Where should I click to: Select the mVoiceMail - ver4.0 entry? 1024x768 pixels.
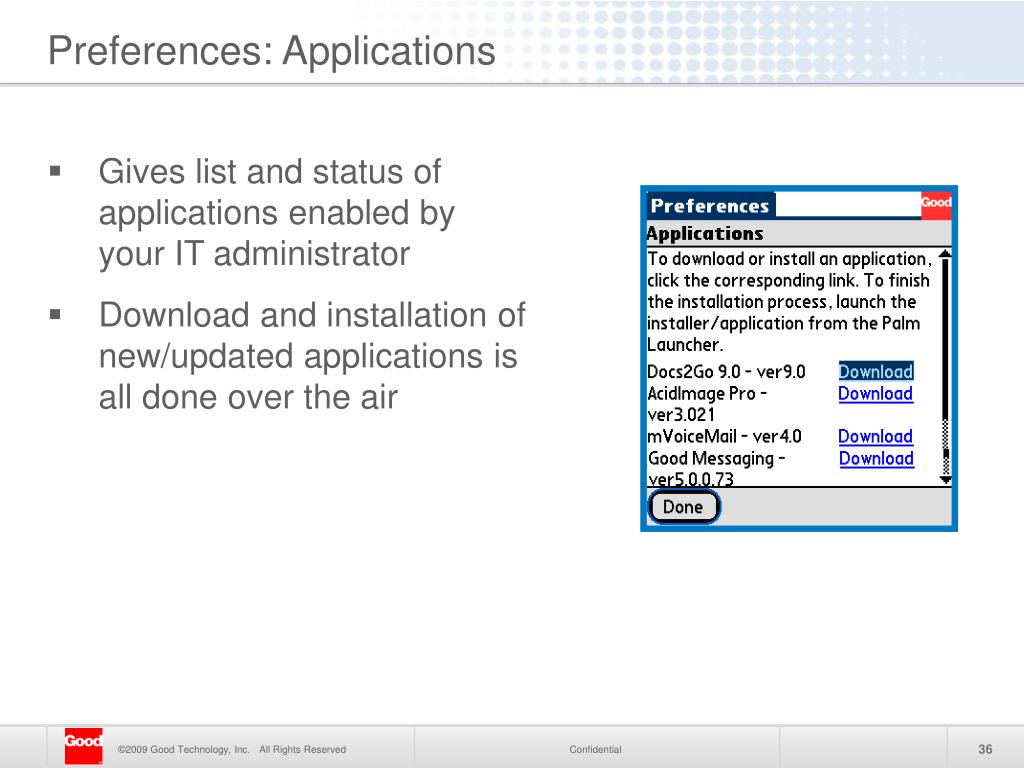[724, 436]
